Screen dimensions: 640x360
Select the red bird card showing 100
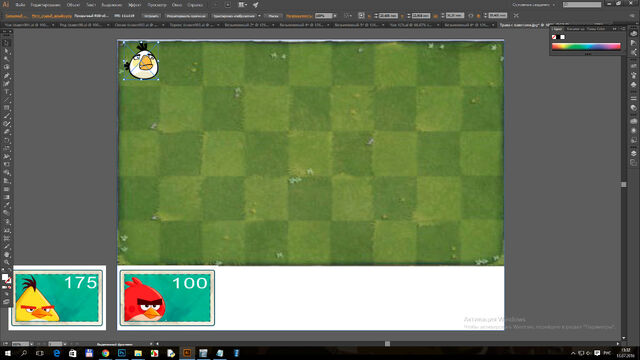pyautogui.click(x=167, y=298)
